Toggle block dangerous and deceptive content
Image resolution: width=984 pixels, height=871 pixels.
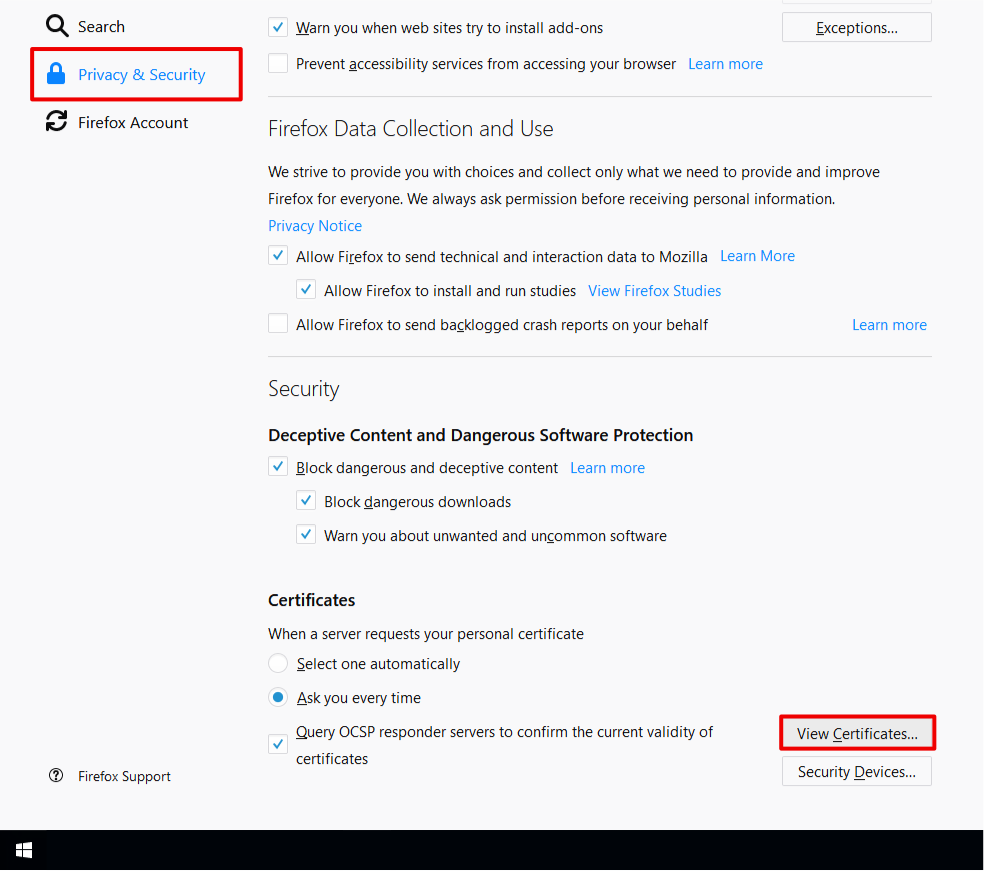point(278,467)
